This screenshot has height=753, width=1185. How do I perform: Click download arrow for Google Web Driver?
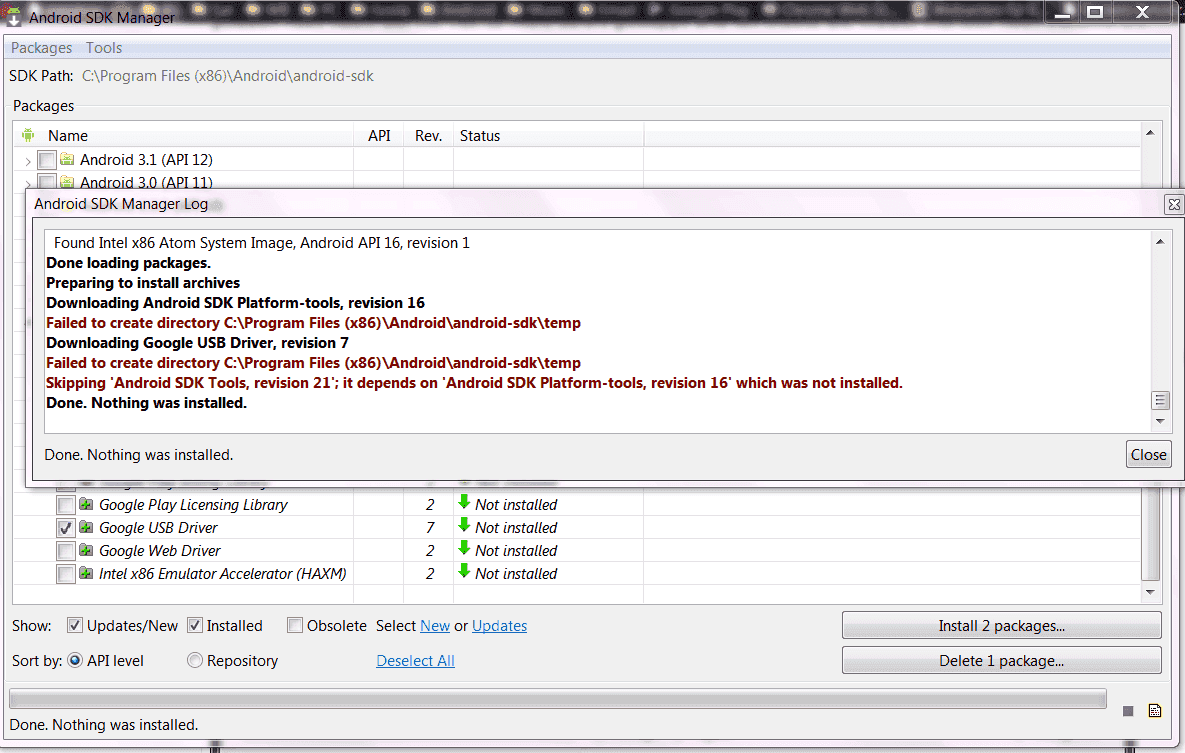click(464, 548)
